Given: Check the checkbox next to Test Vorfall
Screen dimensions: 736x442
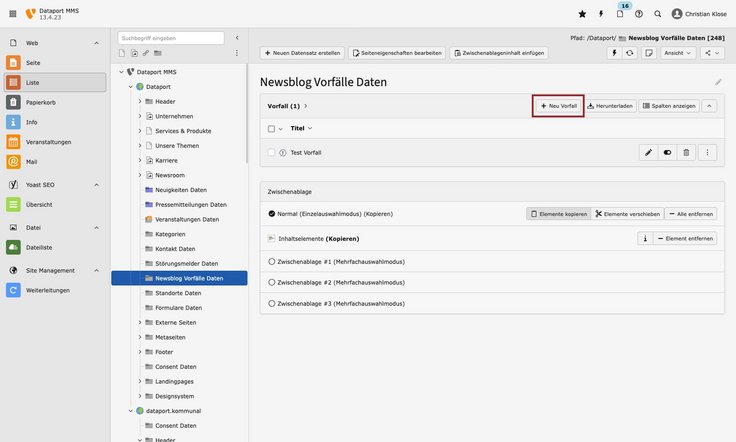Looking at the screenshot, I should coord(271,152).
